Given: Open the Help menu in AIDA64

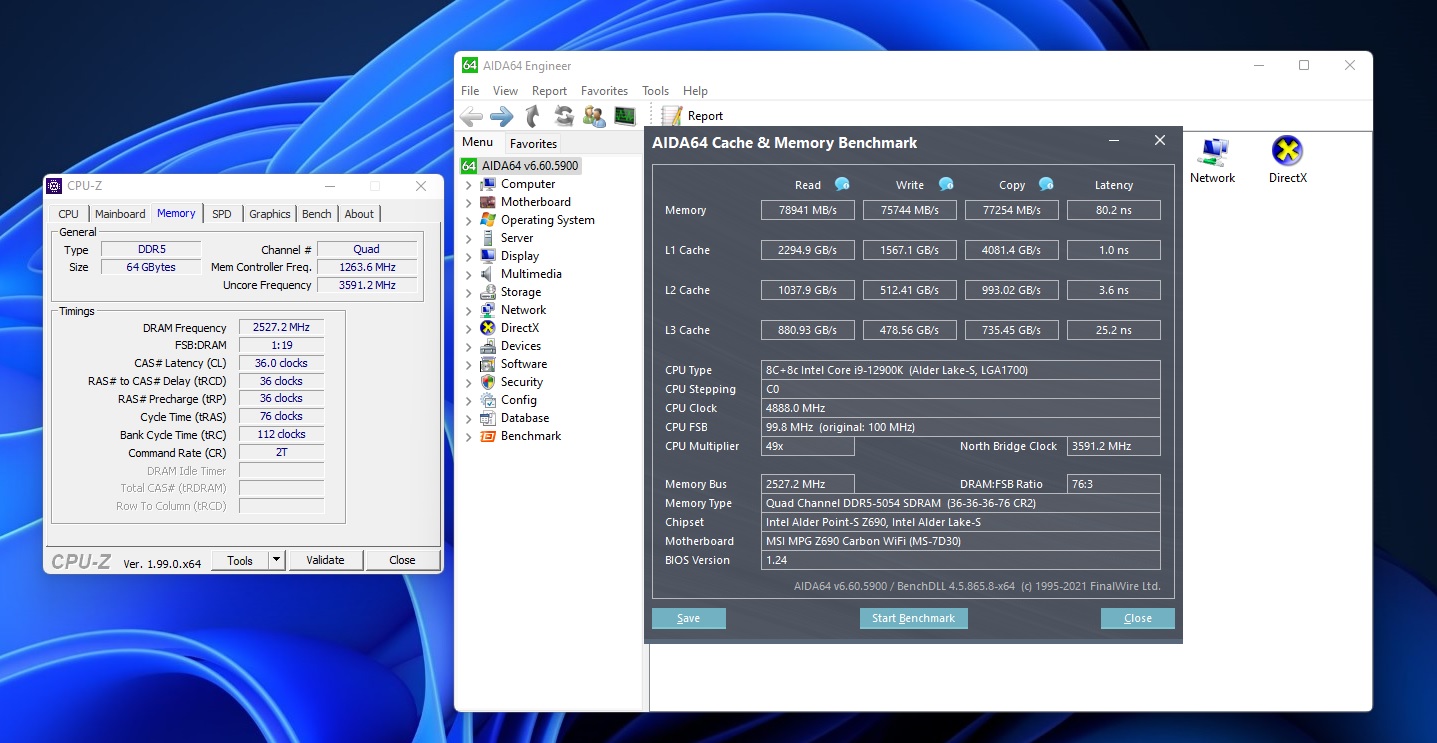Looking at the screenshot, I should [x=695, y=91].
